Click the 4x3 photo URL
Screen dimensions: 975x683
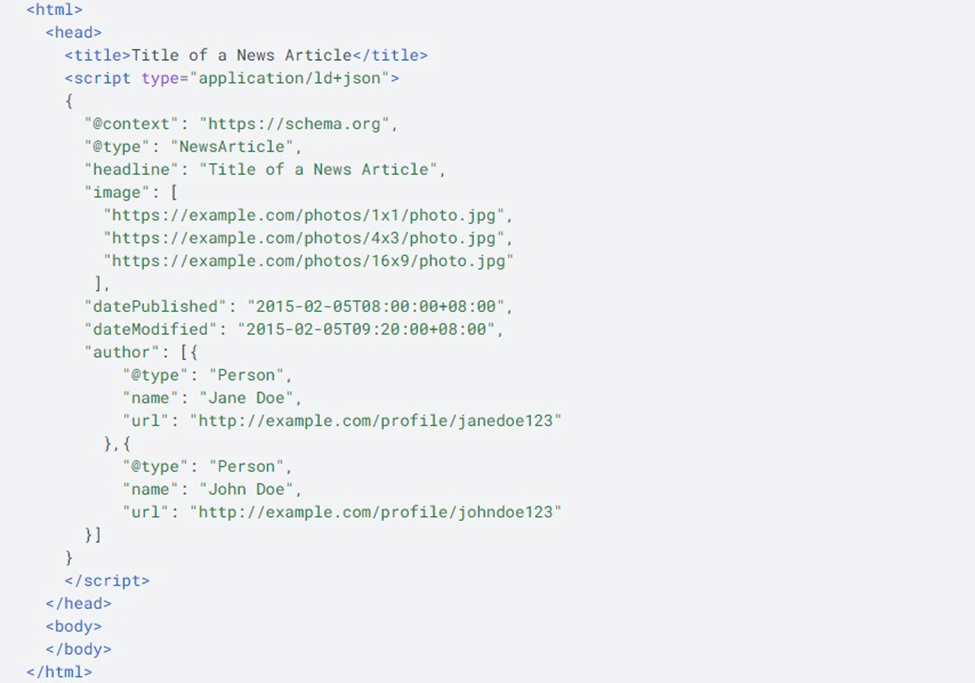(x=308, y=238)
